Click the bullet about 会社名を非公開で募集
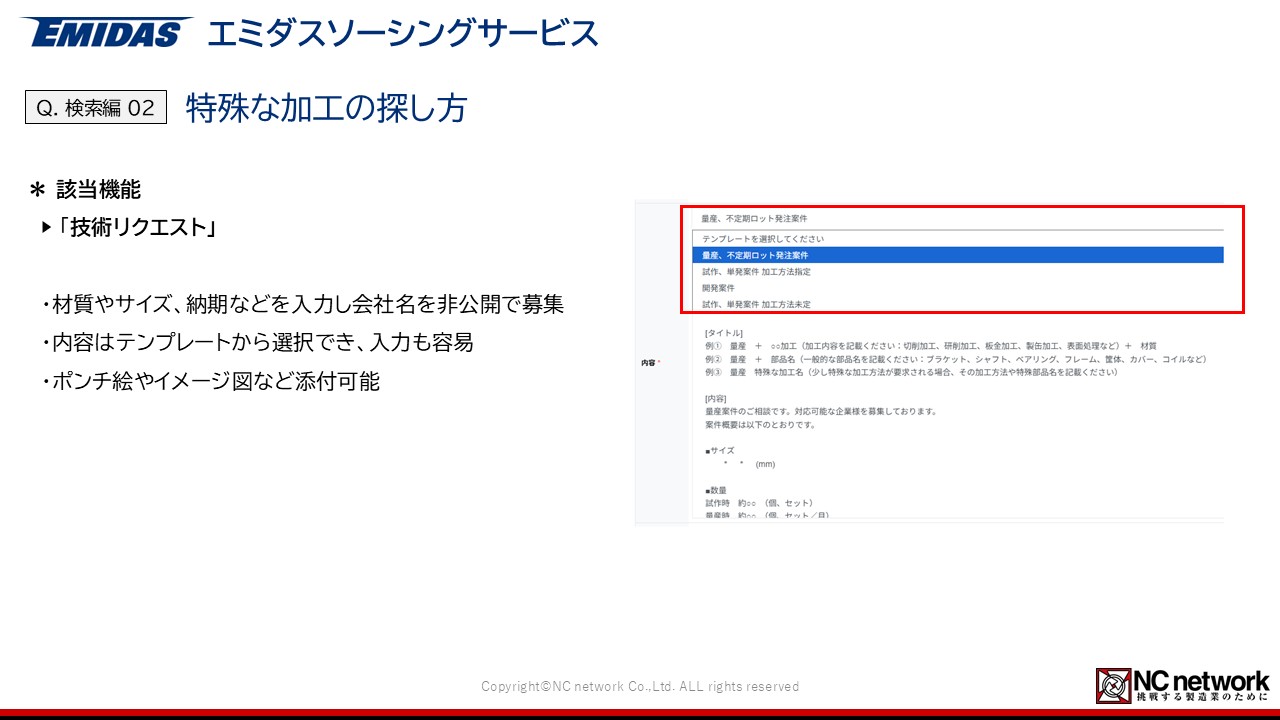The height and width of the screenshot is (720, 1280). (303, 305)
